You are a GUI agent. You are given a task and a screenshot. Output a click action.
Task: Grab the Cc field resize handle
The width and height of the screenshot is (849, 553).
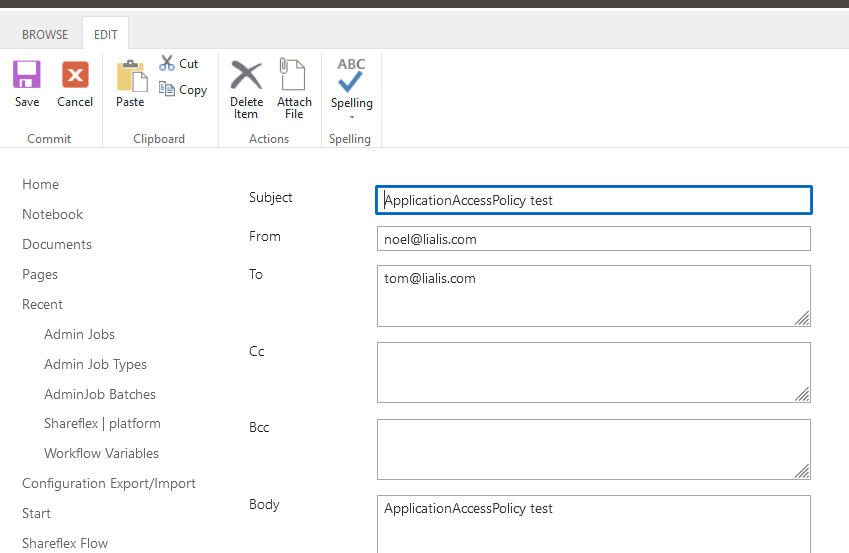(x=802, y=394)
